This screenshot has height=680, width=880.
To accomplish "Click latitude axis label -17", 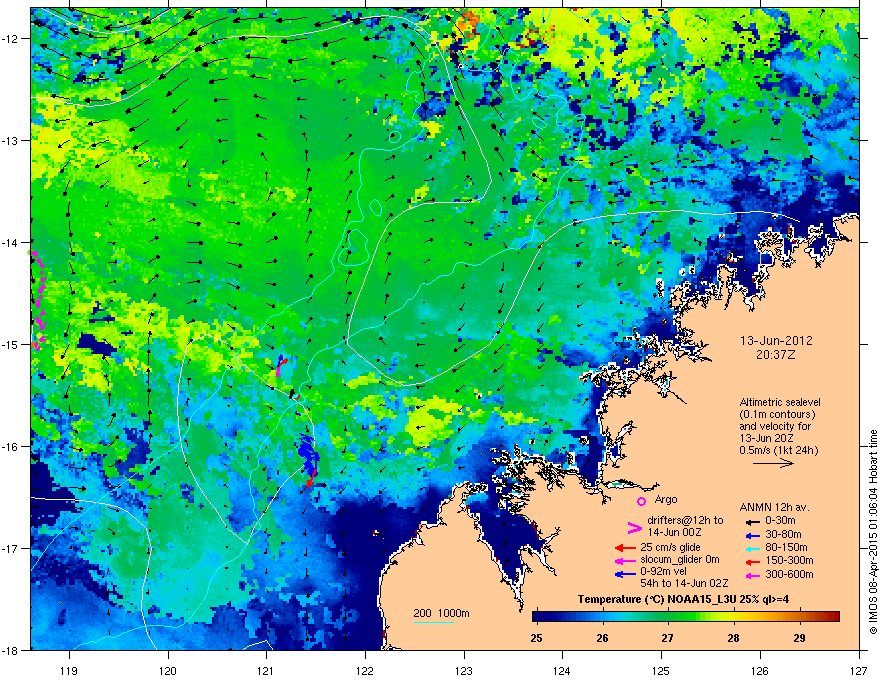I will pos(10,548).
